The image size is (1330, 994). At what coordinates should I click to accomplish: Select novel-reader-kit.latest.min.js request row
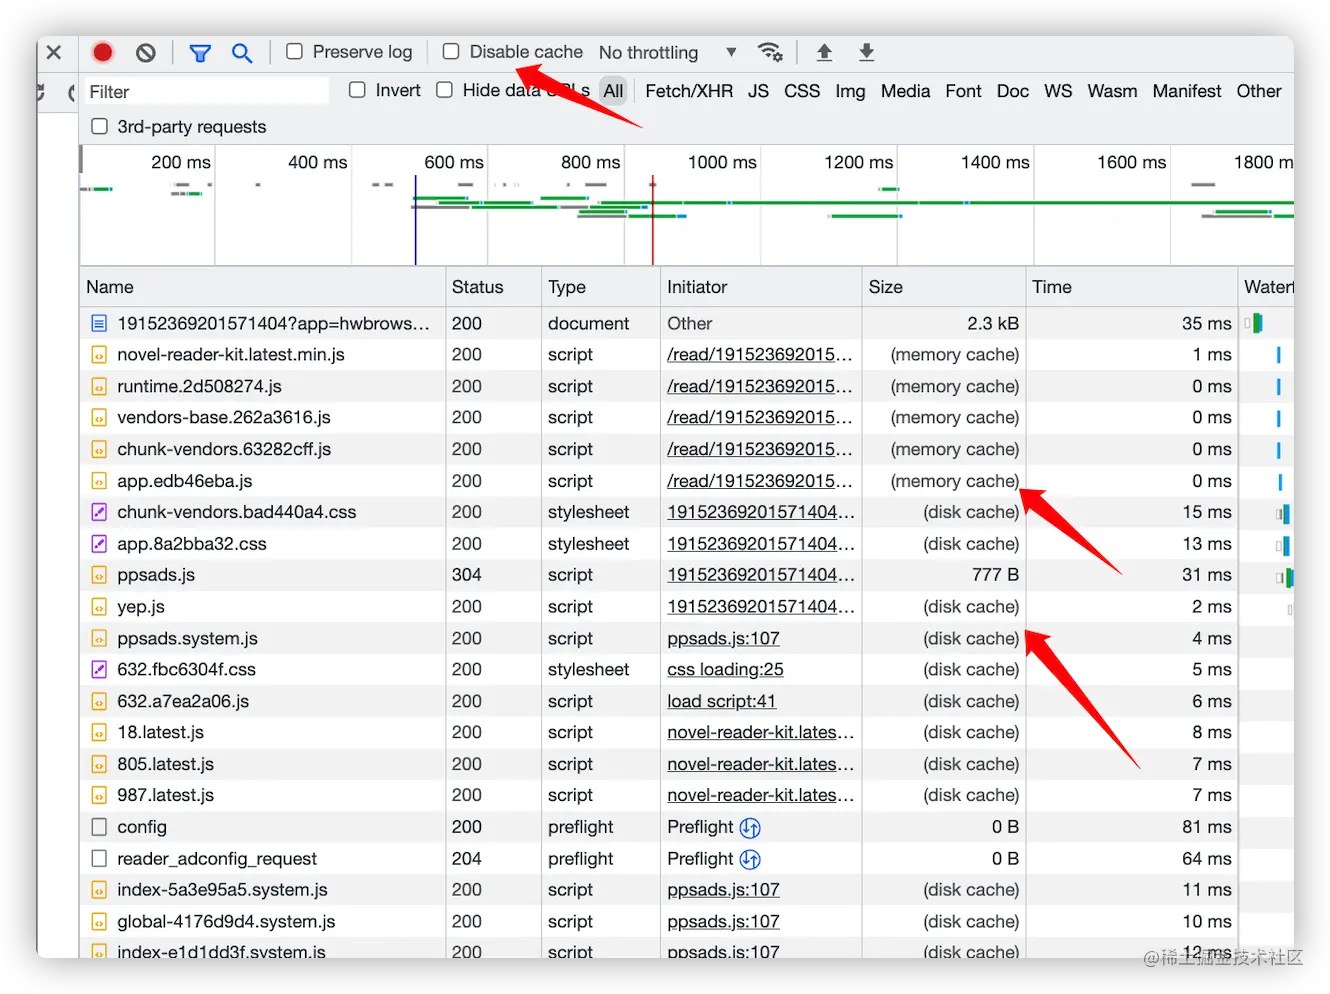point(686,354)
